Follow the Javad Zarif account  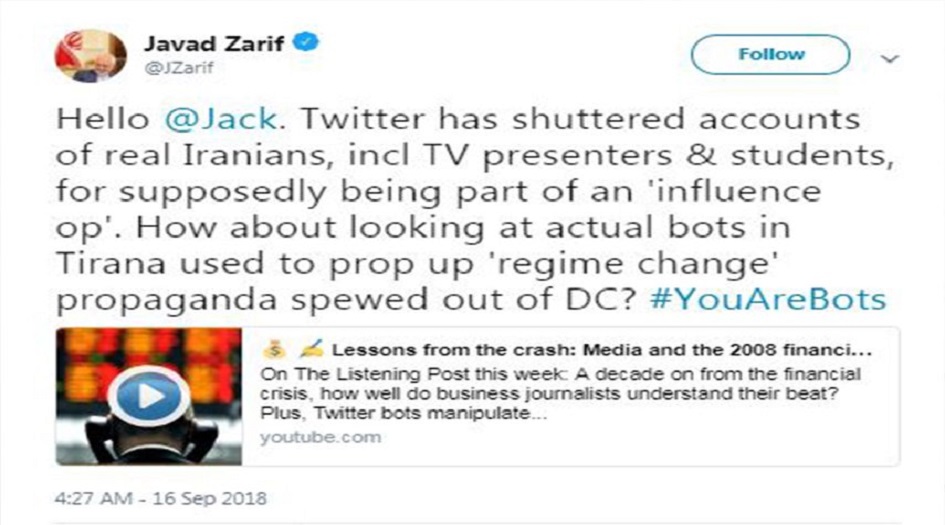tap(770, 54)
